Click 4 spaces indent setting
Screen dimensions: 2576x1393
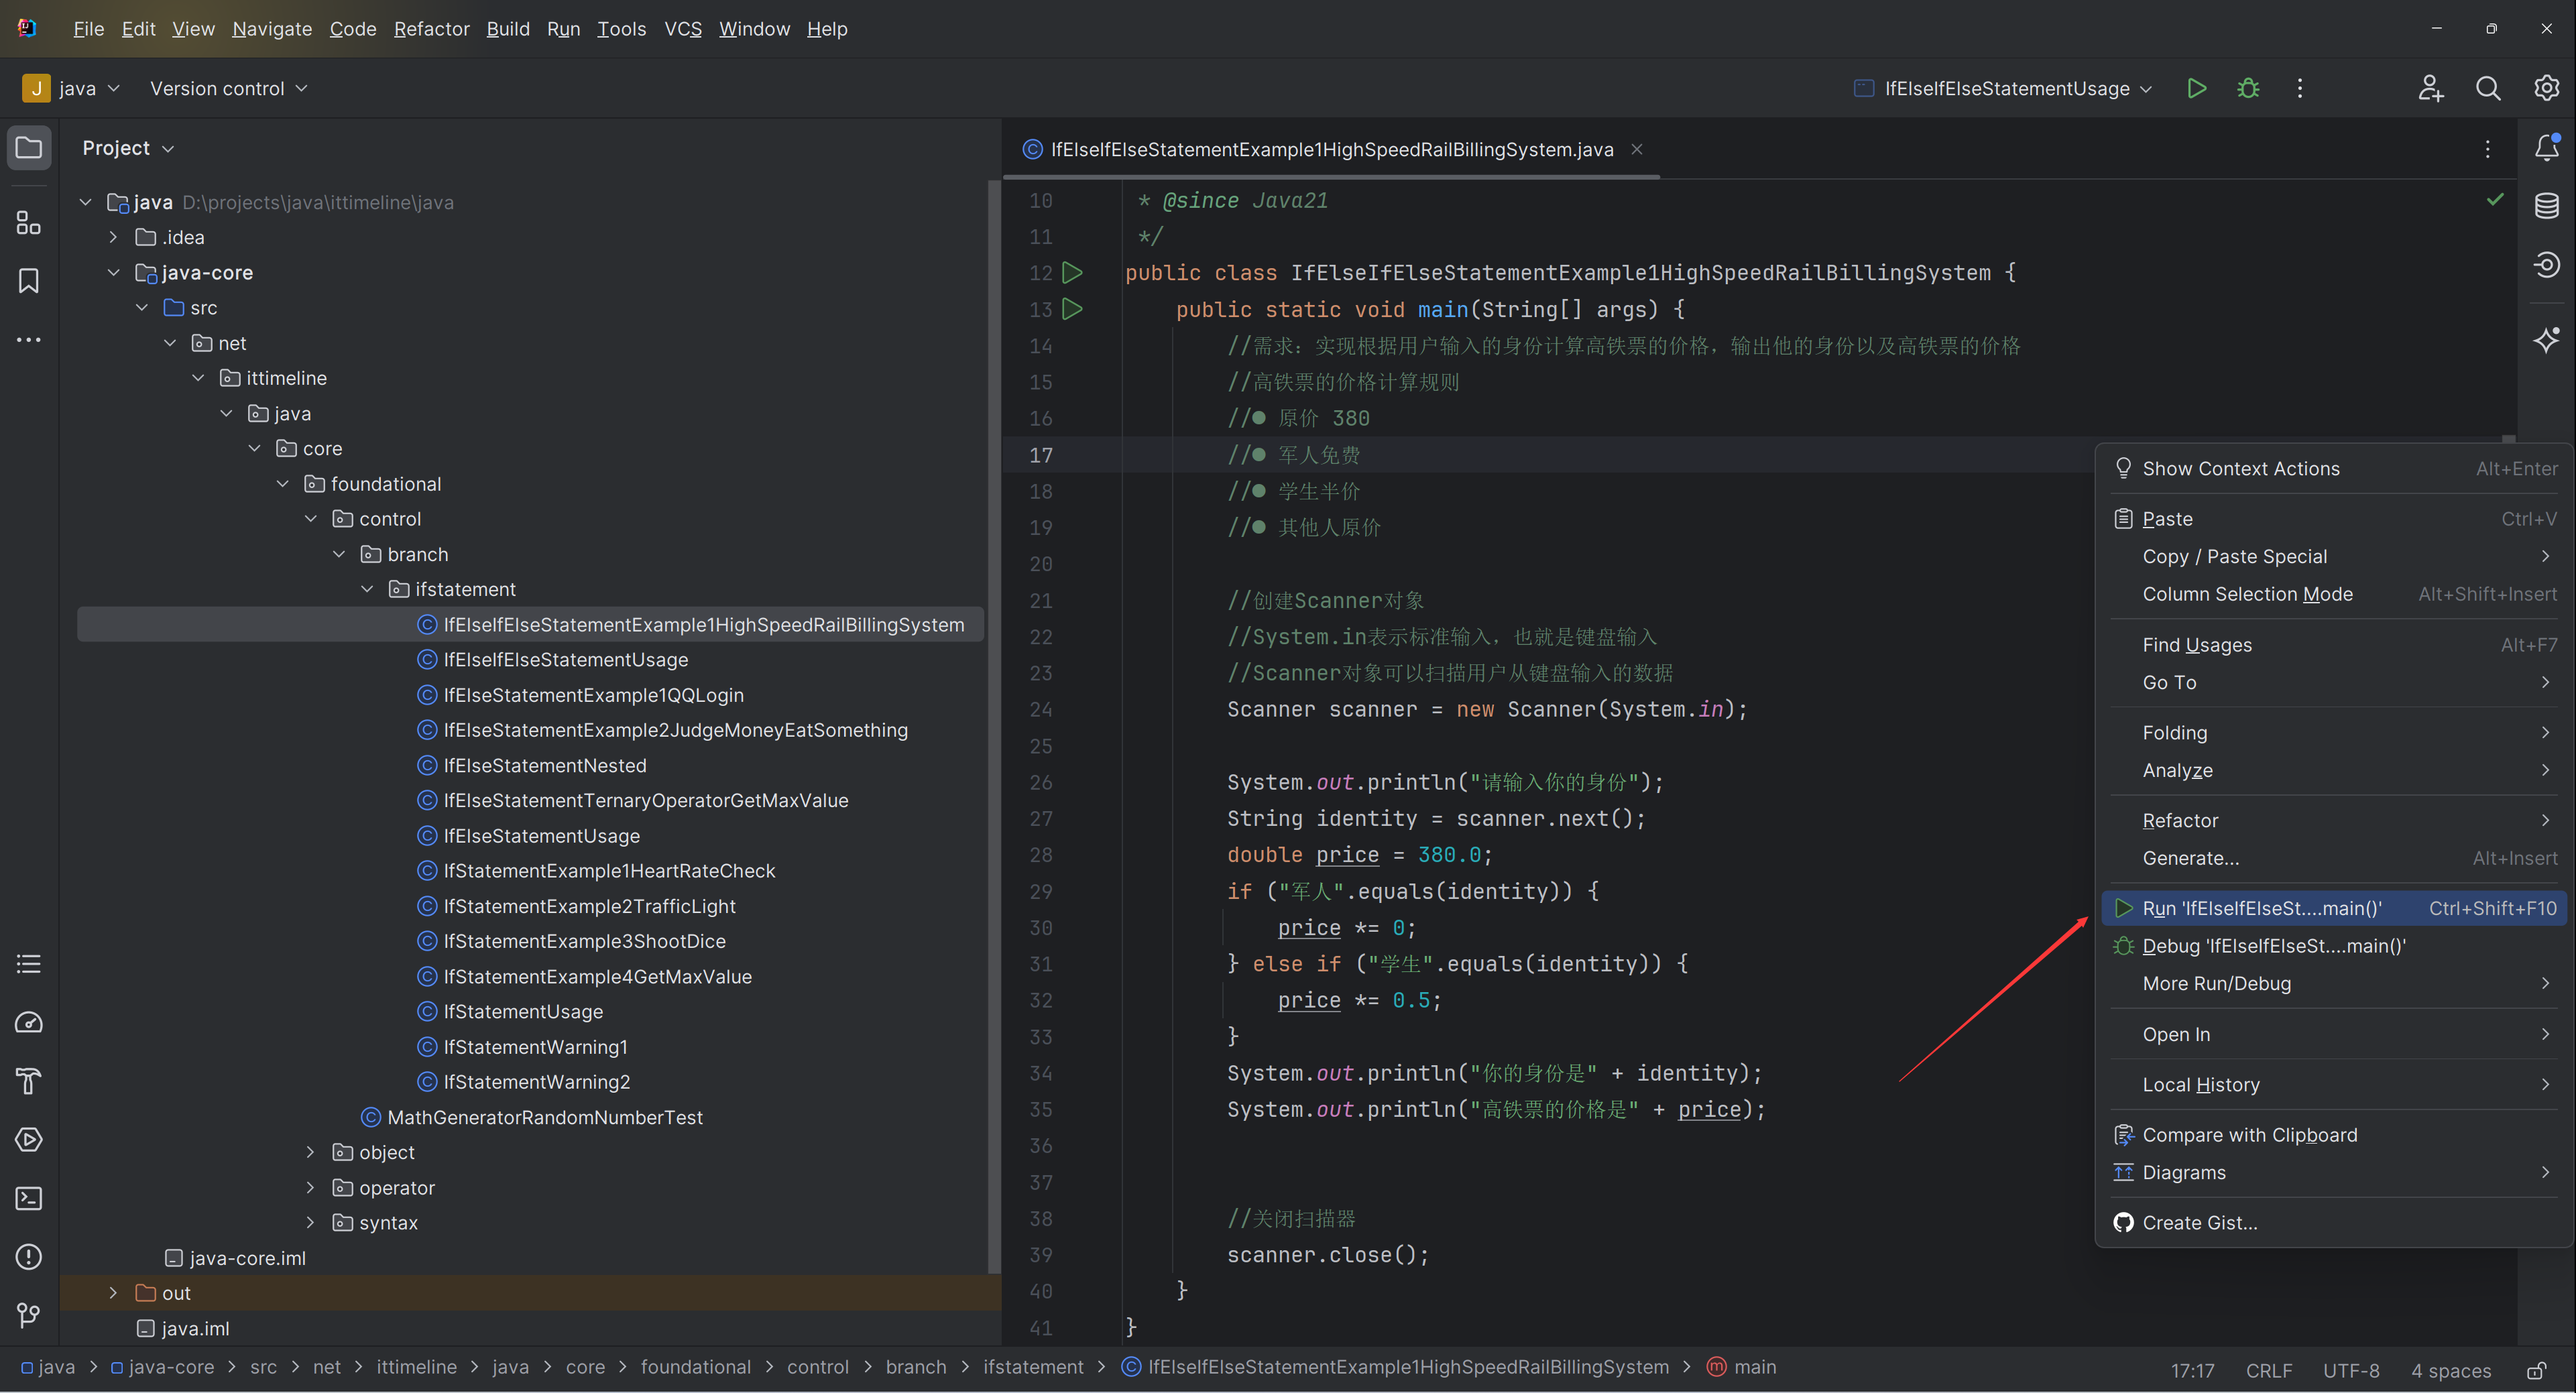pos(2451,1370)
